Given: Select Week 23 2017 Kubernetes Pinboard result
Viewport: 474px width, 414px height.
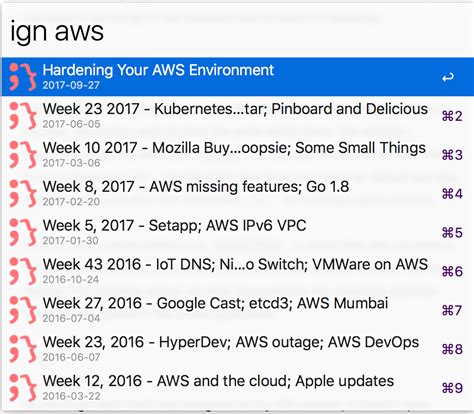Looking at the screenshot, I should coord(237,116).
